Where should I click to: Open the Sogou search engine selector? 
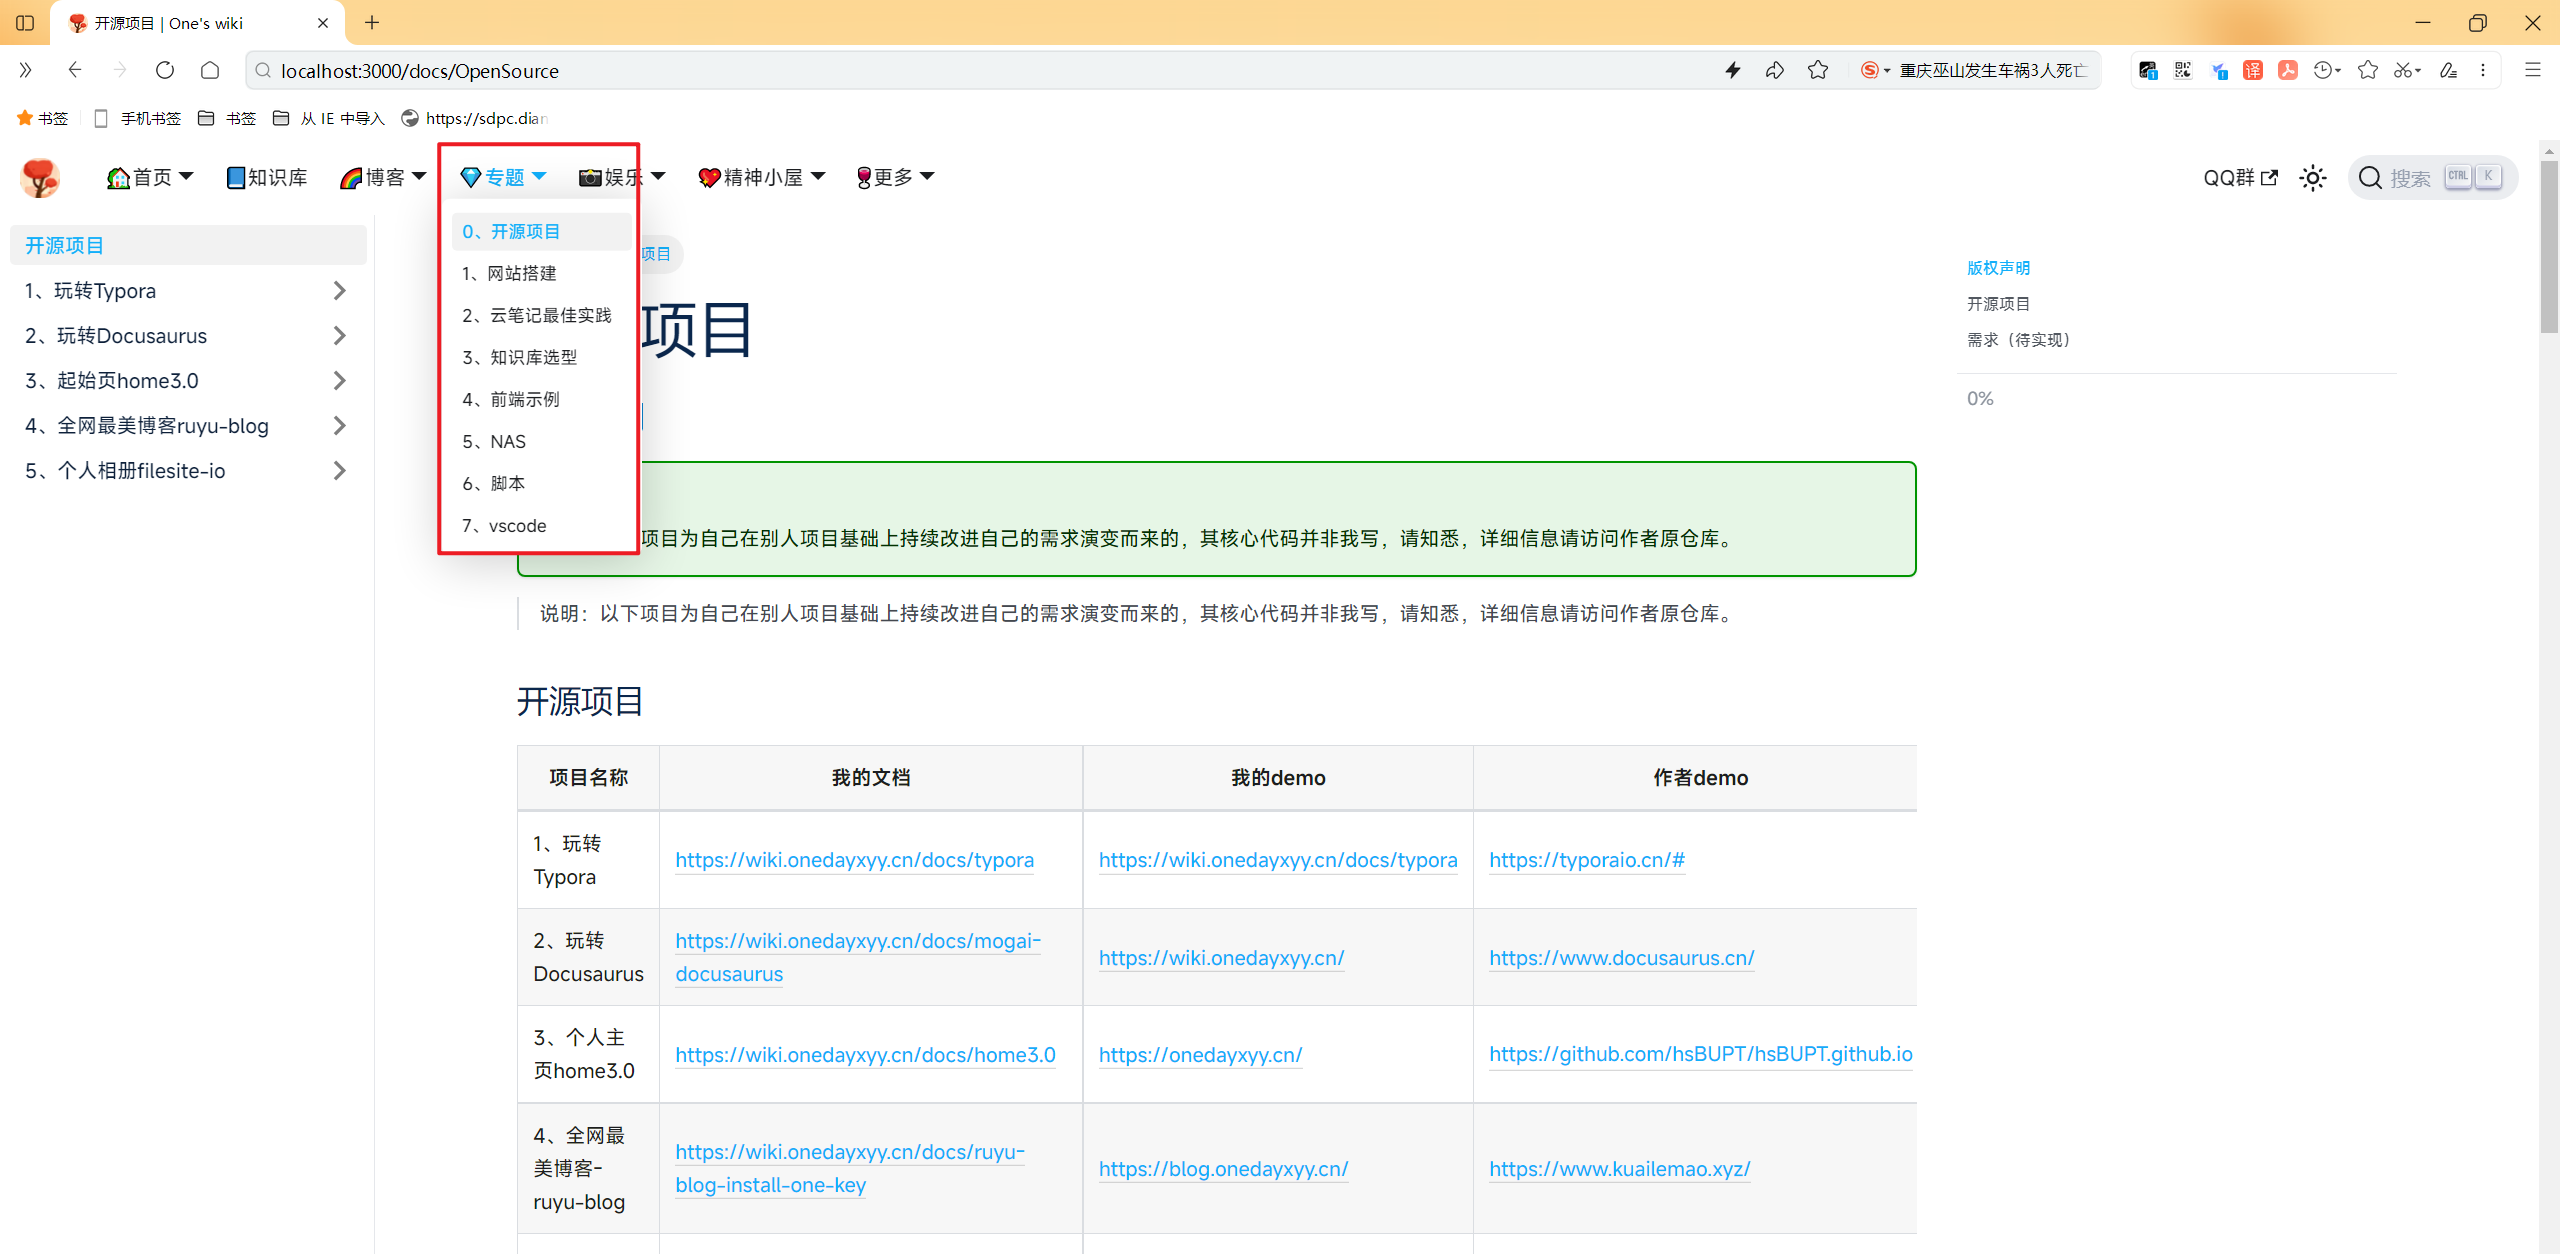point(1875,70)
